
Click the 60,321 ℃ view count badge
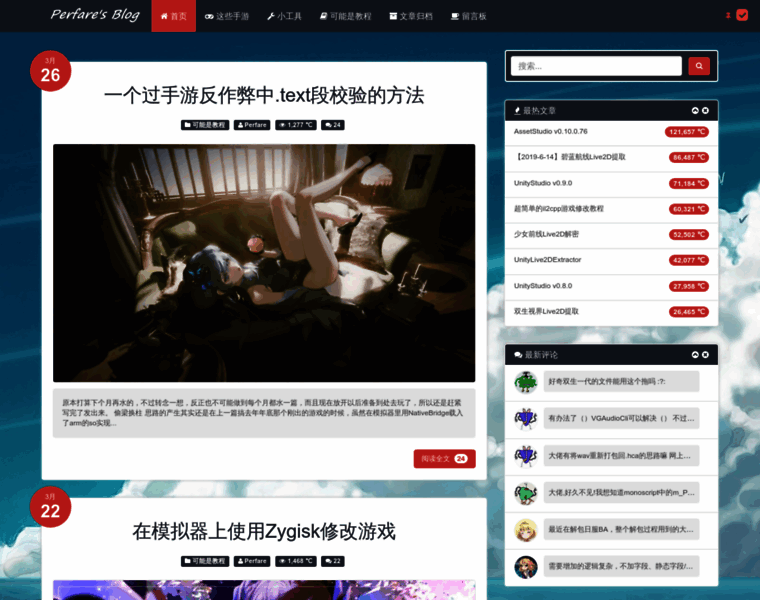click(688, 209)
